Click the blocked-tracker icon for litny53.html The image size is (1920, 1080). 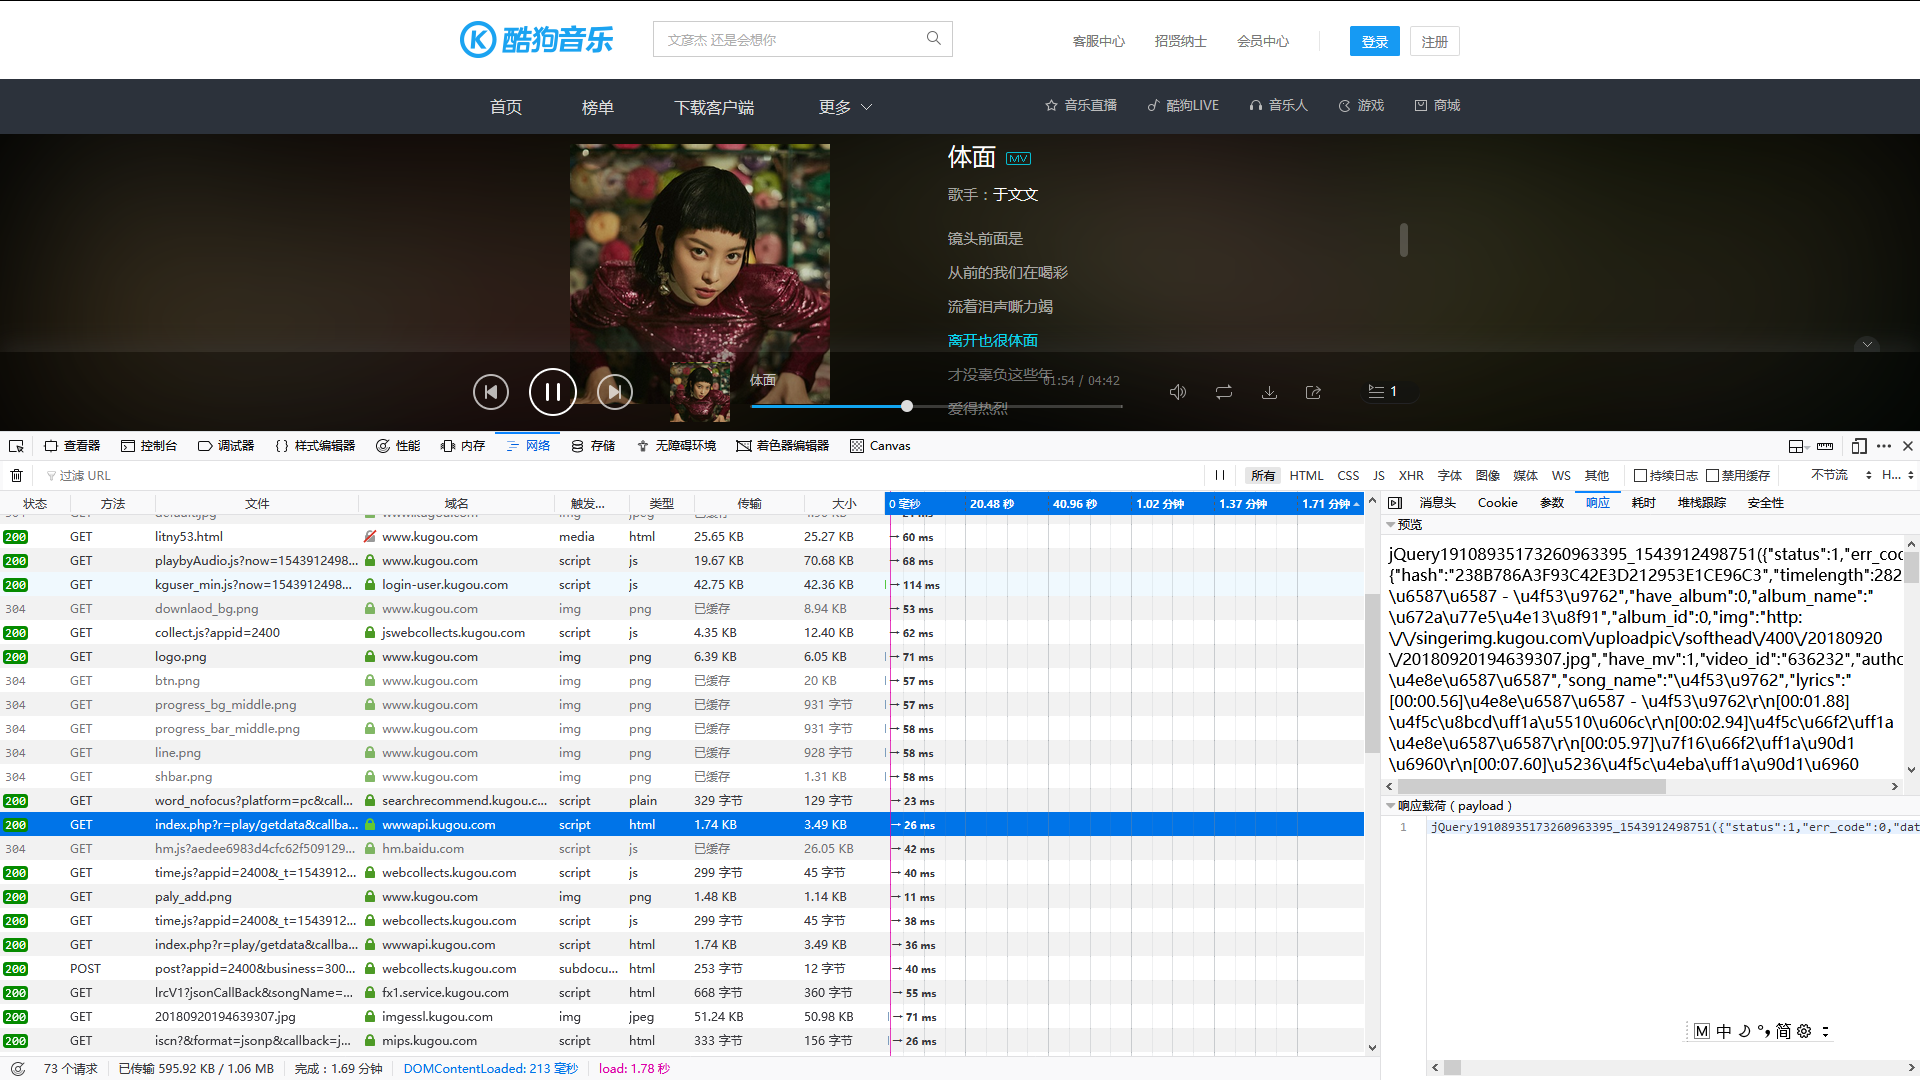click(370, 537)
